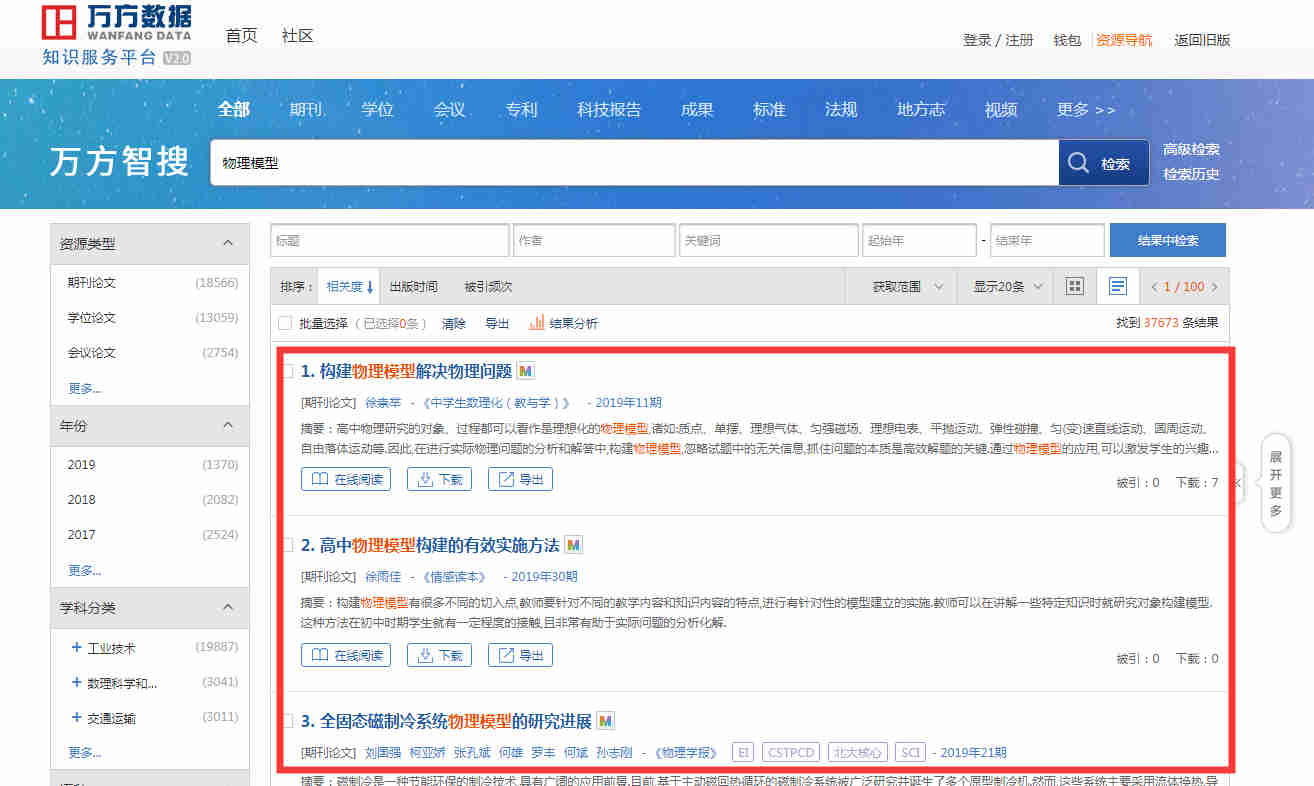Open the 获取范围 dropdown

pyautogui.click(x=908, y=287)
